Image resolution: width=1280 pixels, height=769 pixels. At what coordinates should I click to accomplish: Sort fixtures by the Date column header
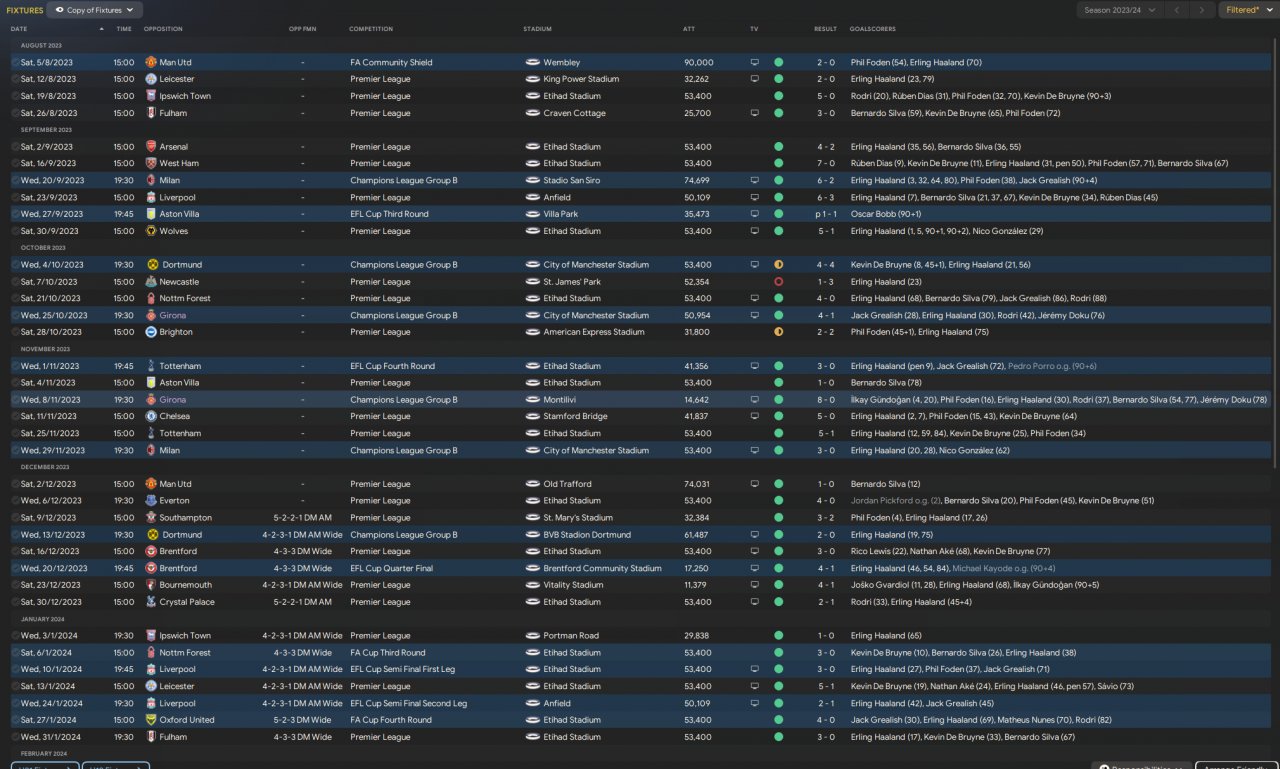tap(19, 29)
